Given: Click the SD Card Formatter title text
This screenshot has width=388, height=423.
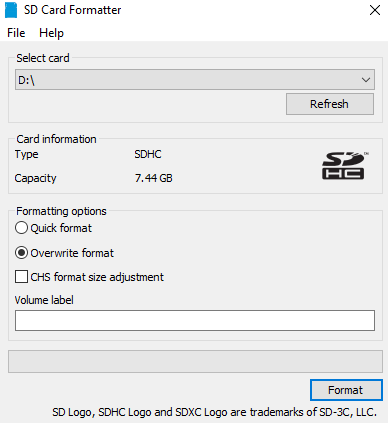Looking at the screenshot, I should coord(72,10).
